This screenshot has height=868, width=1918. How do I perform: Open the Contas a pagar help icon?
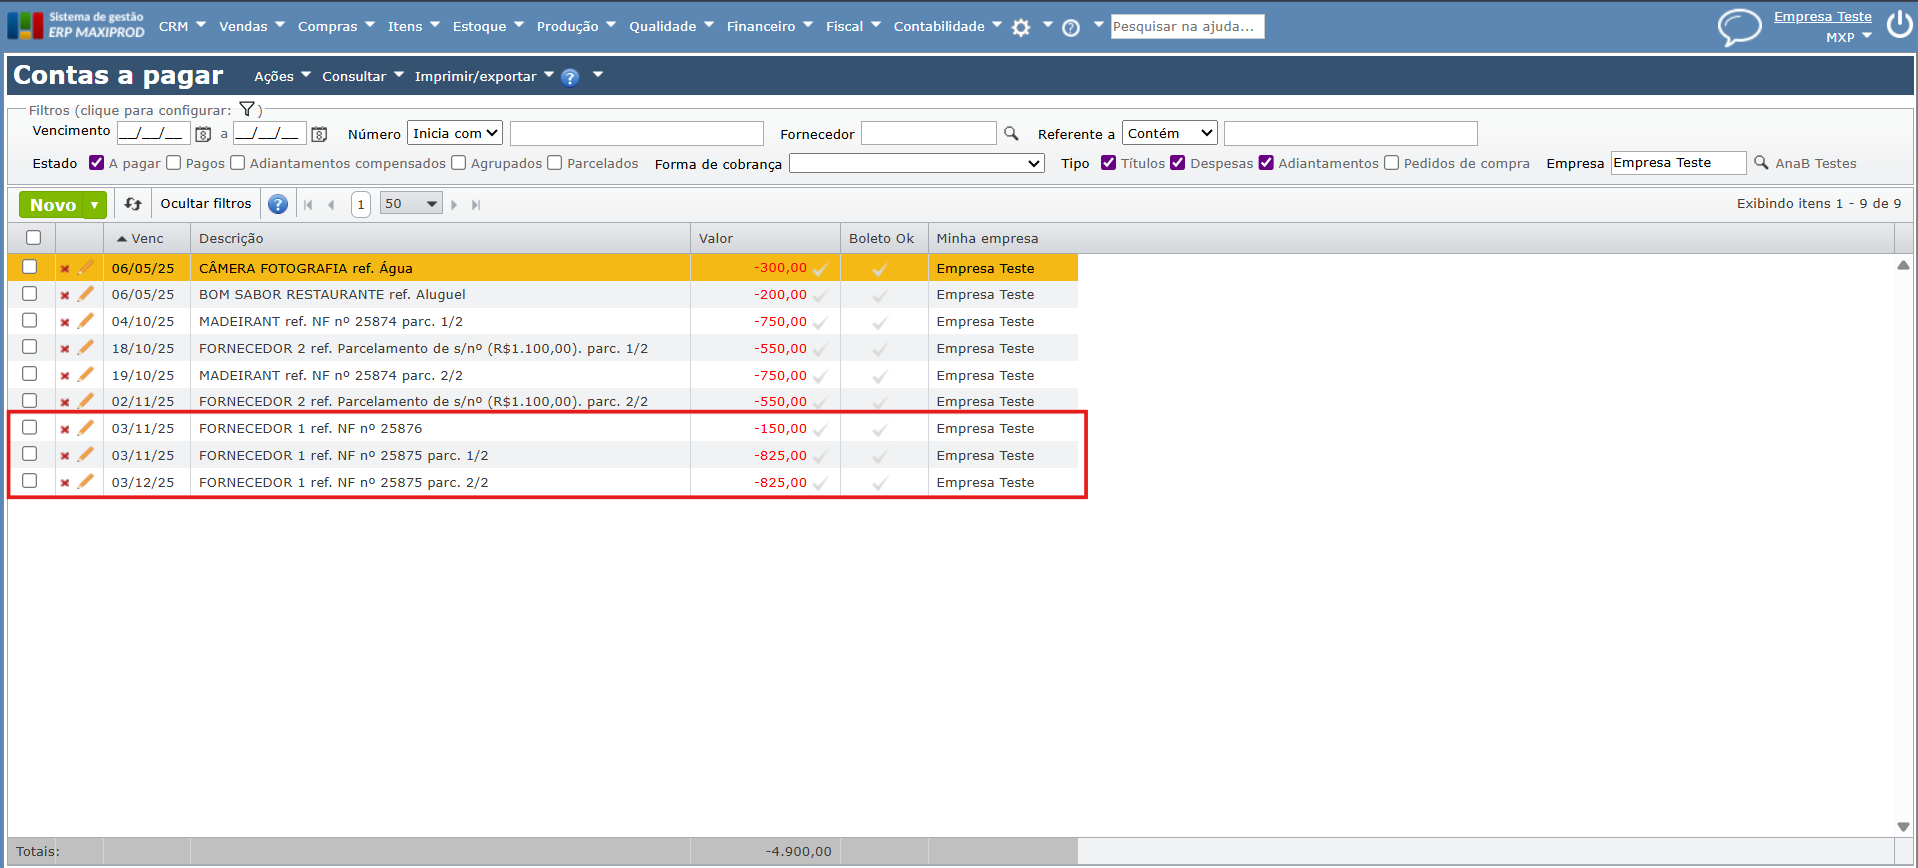click(x=570, y=77)
